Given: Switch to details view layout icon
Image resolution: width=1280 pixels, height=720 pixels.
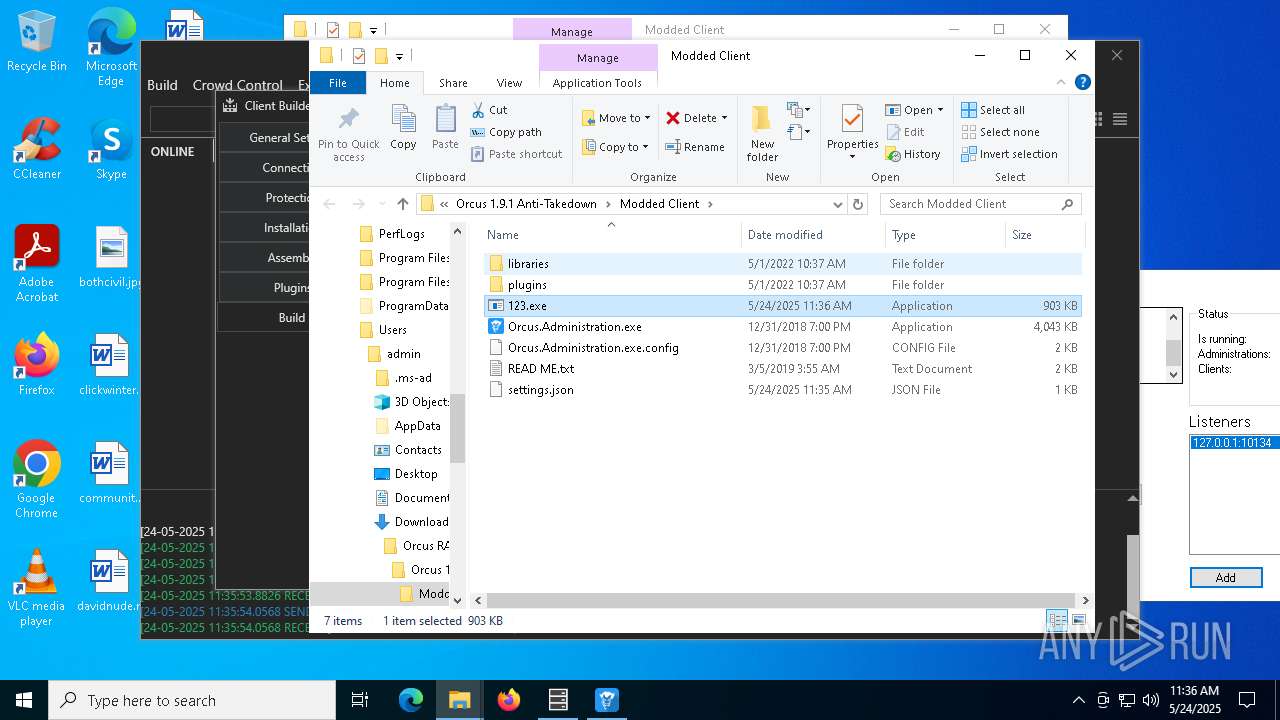Looking at the screenshot, I should [1056, 620].
